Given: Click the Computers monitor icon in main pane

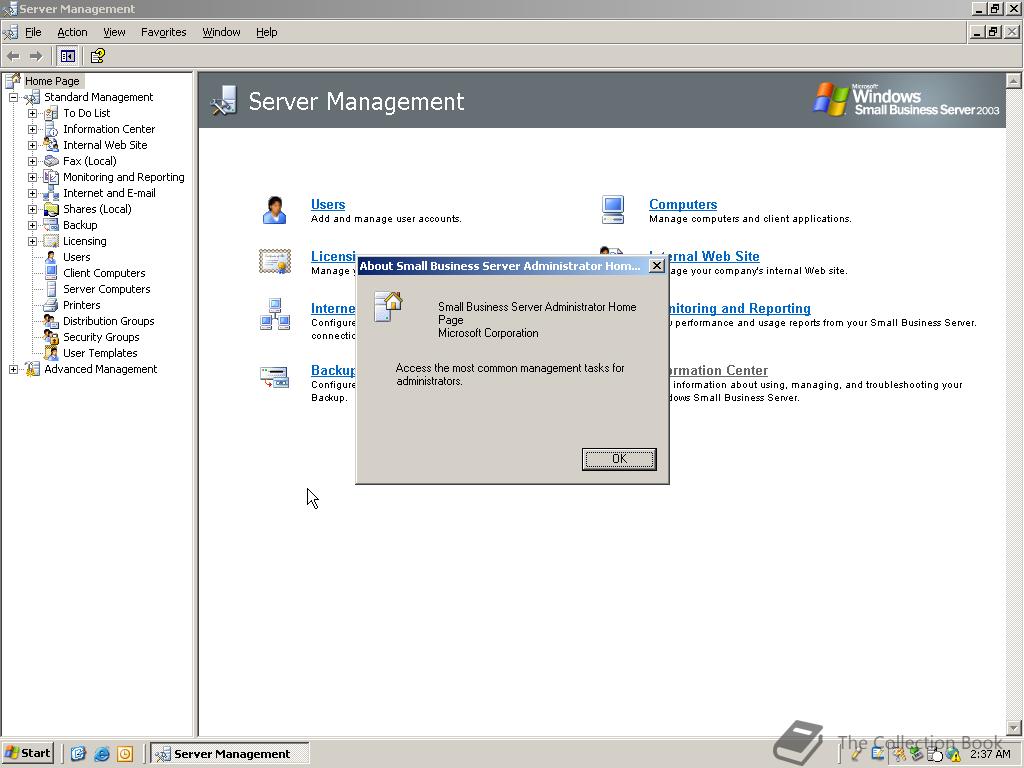Looking at the screenshot, I should point(613,210).
